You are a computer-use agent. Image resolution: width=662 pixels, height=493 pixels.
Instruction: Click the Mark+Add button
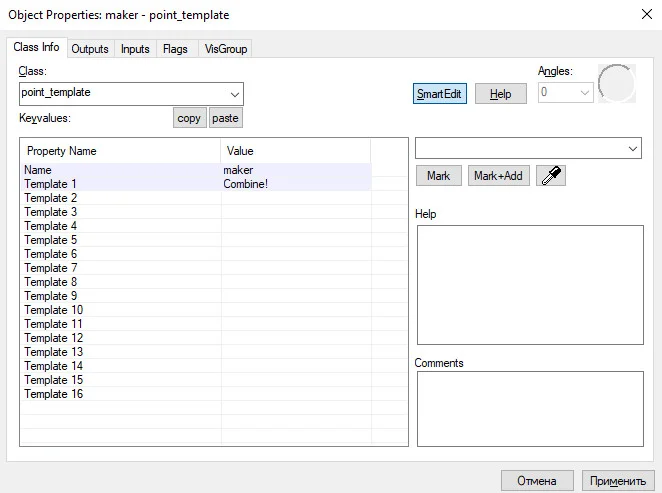[x=499, y=176]
